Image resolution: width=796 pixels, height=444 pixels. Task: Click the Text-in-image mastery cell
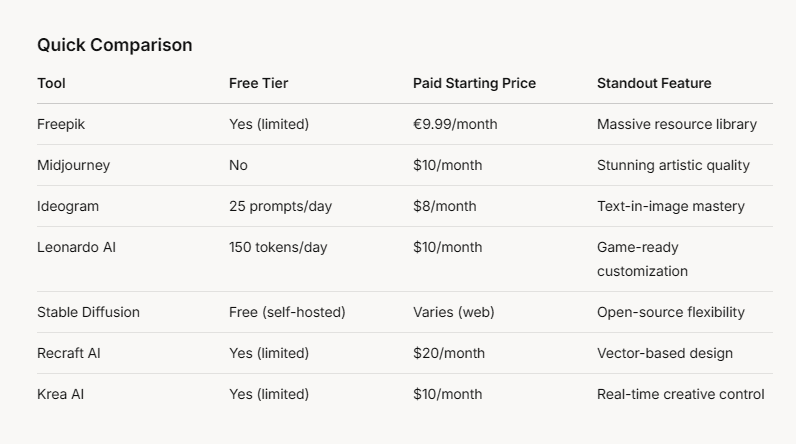pos(671,207)
